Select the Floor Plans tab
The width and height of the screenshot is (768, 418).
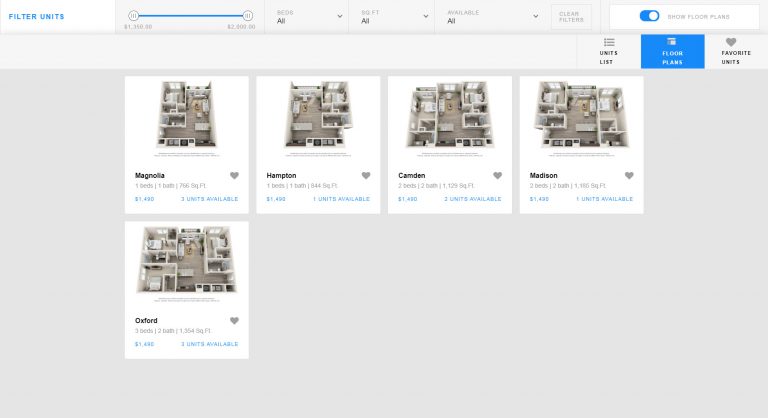click(672, 51)
